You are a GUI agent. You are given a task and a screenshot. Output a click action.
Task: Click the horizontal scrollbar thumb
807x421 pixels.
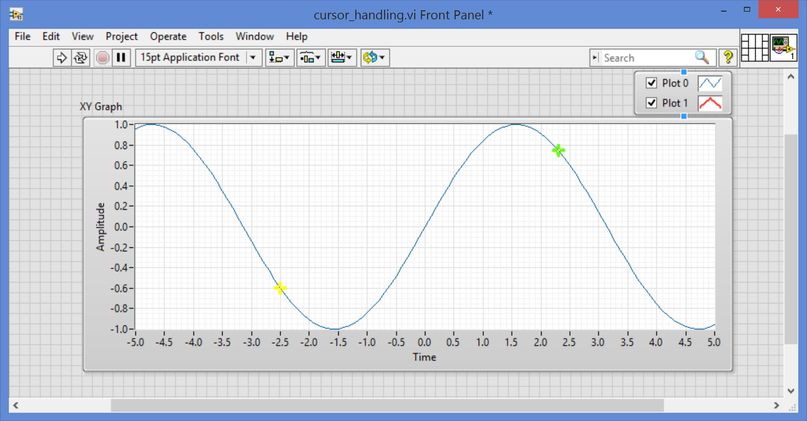tap(387, 406)
